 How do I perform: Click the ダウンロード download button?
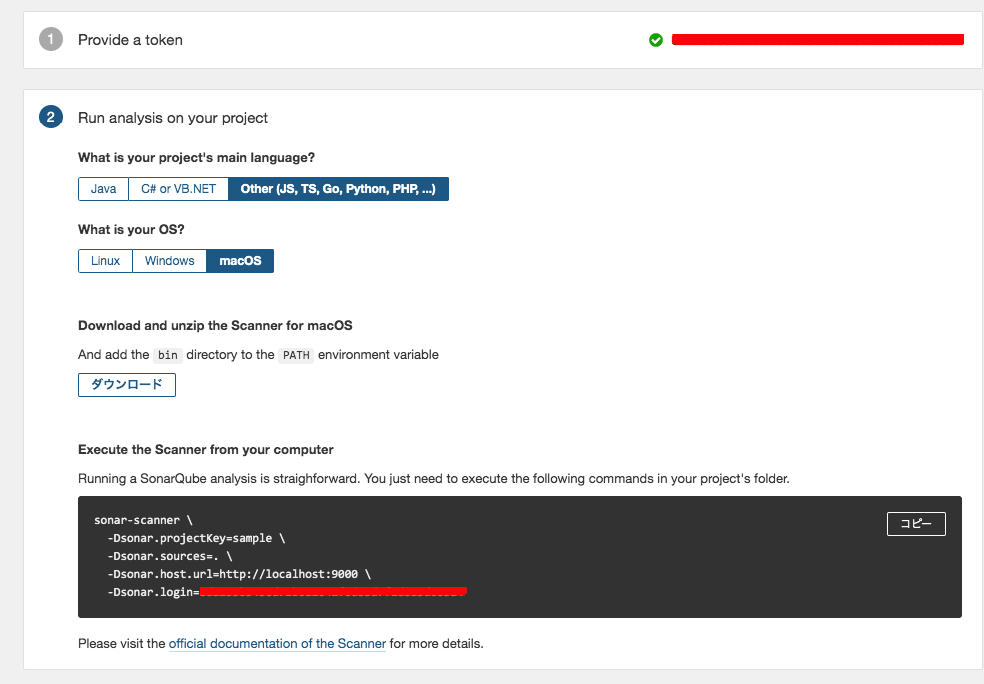pyautogui.click(x=127, y=385)
